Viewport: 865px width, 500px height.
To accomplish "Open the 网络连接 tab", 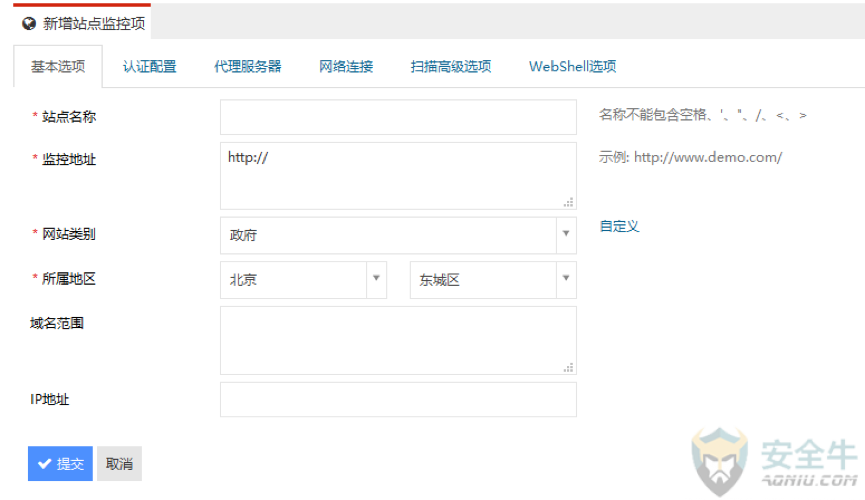I will 346,67.
